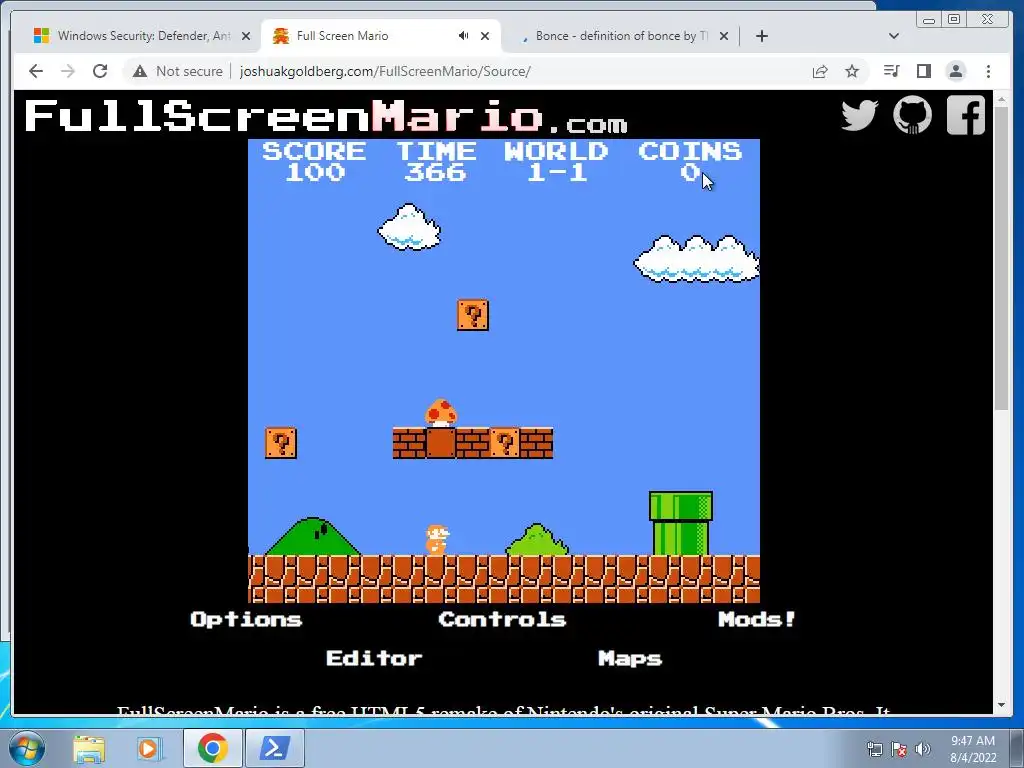The height and width of the screenshot is (768, 1024).
Task: Open the Chrome profile icon
Action: tap(955, 71)
